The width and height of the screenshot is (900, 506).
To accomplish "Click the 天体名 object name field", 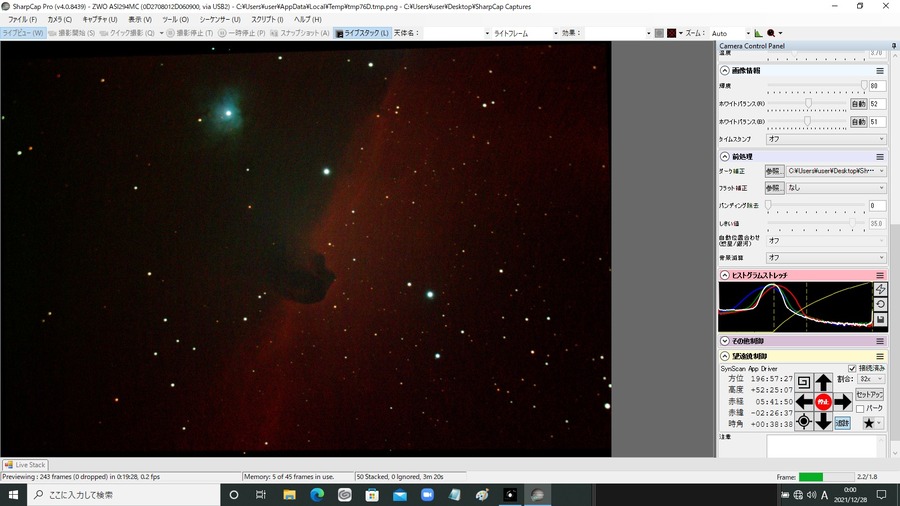I will pyautogui.click(x=457, y=33).
